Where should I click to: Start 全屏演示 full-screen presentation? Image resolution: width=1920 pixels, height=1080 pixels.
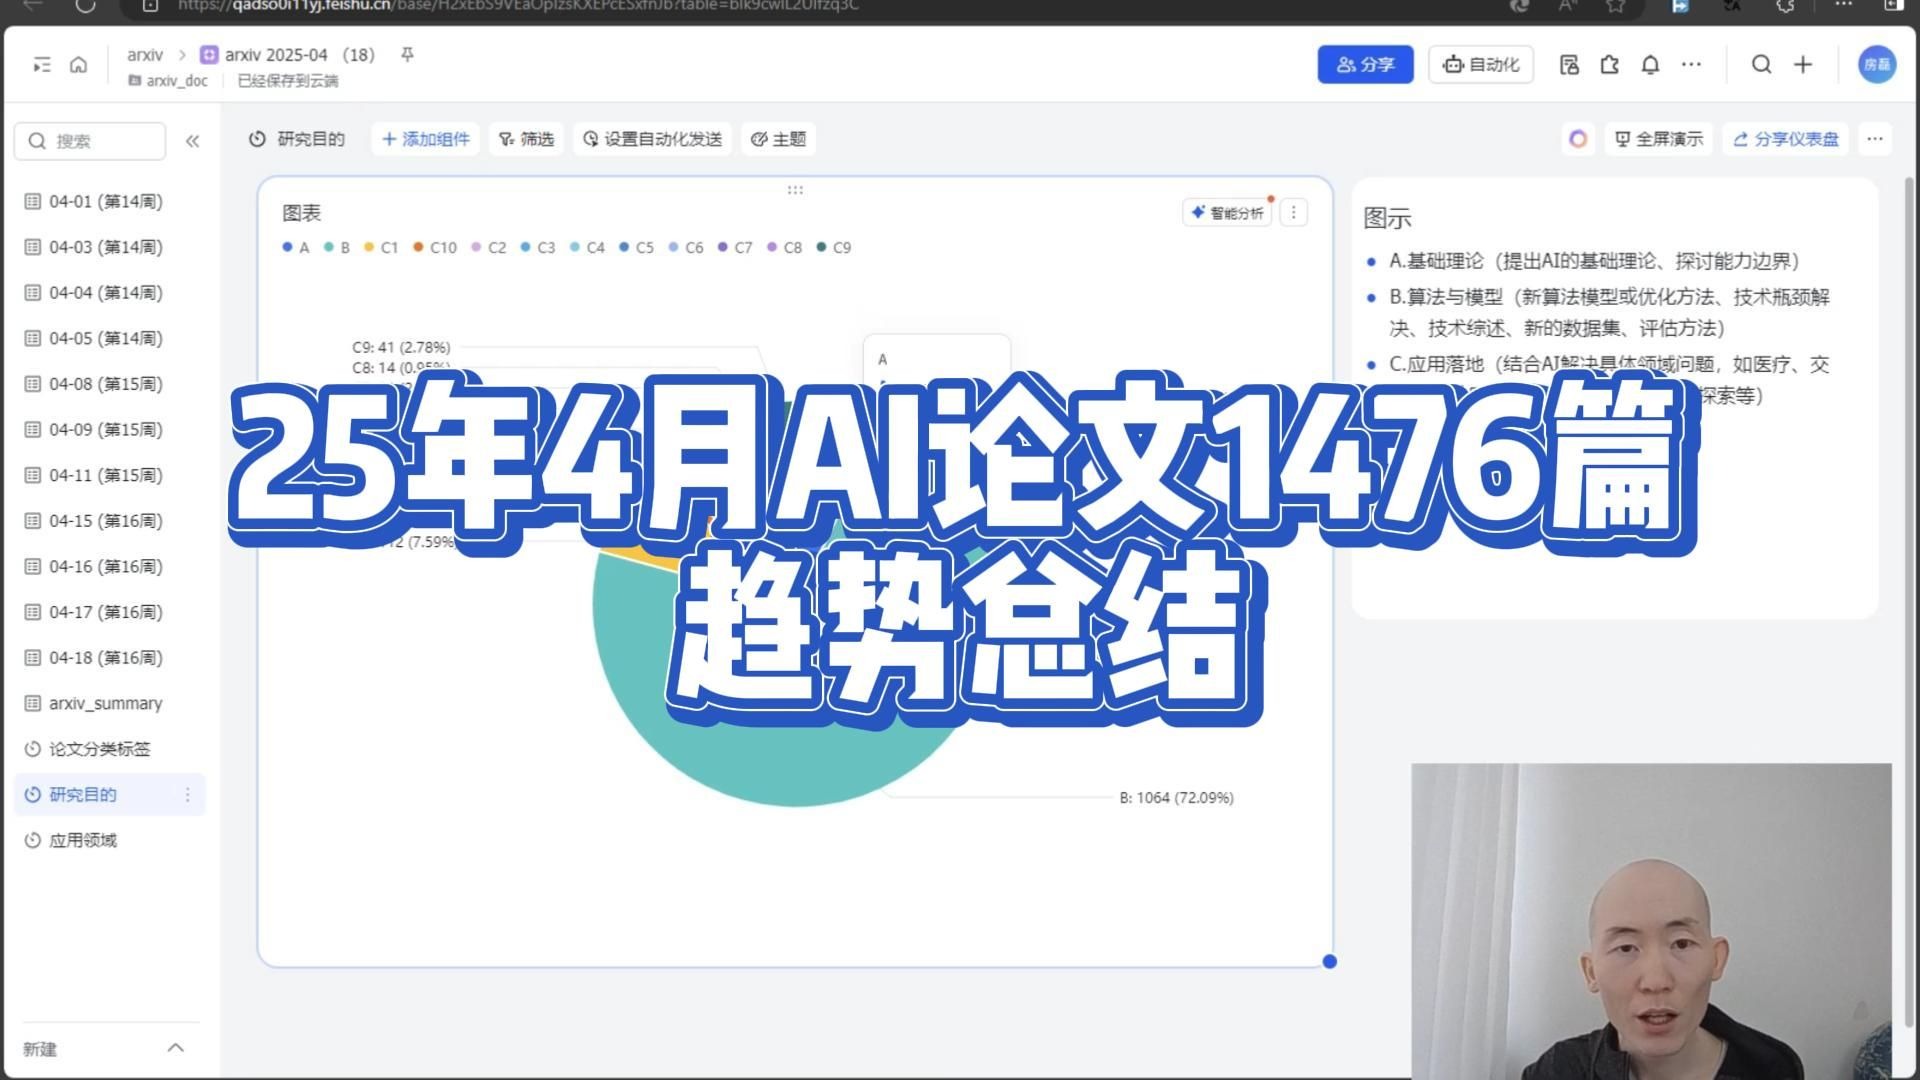pos(1658,139)
